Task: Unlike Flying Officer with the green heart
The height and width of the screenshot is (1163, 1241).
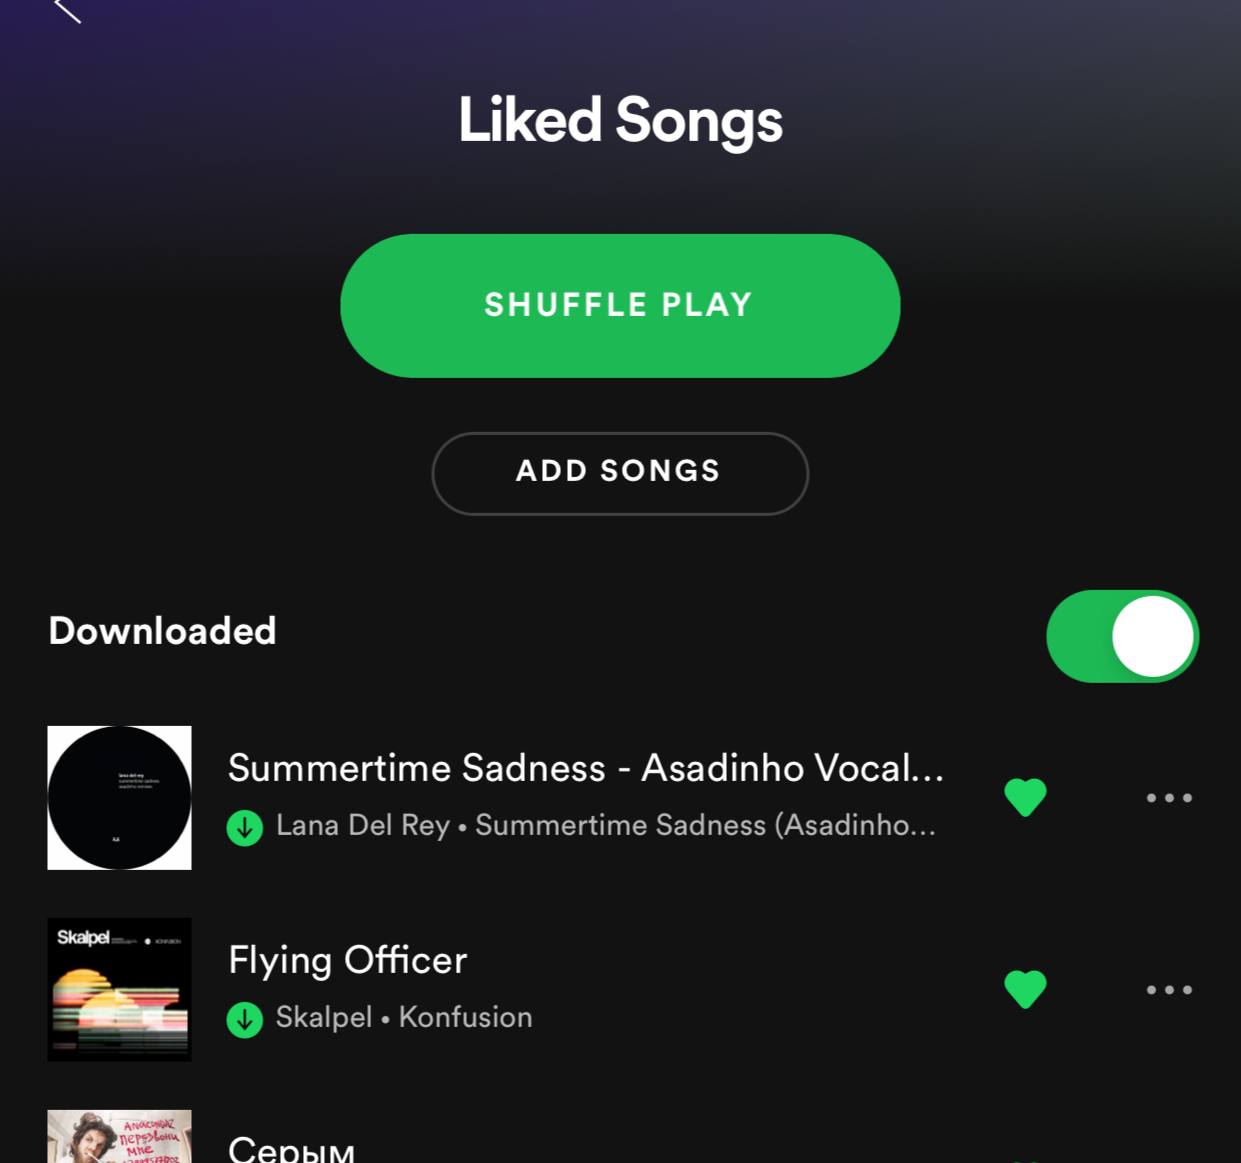Action: [1025, 989]
